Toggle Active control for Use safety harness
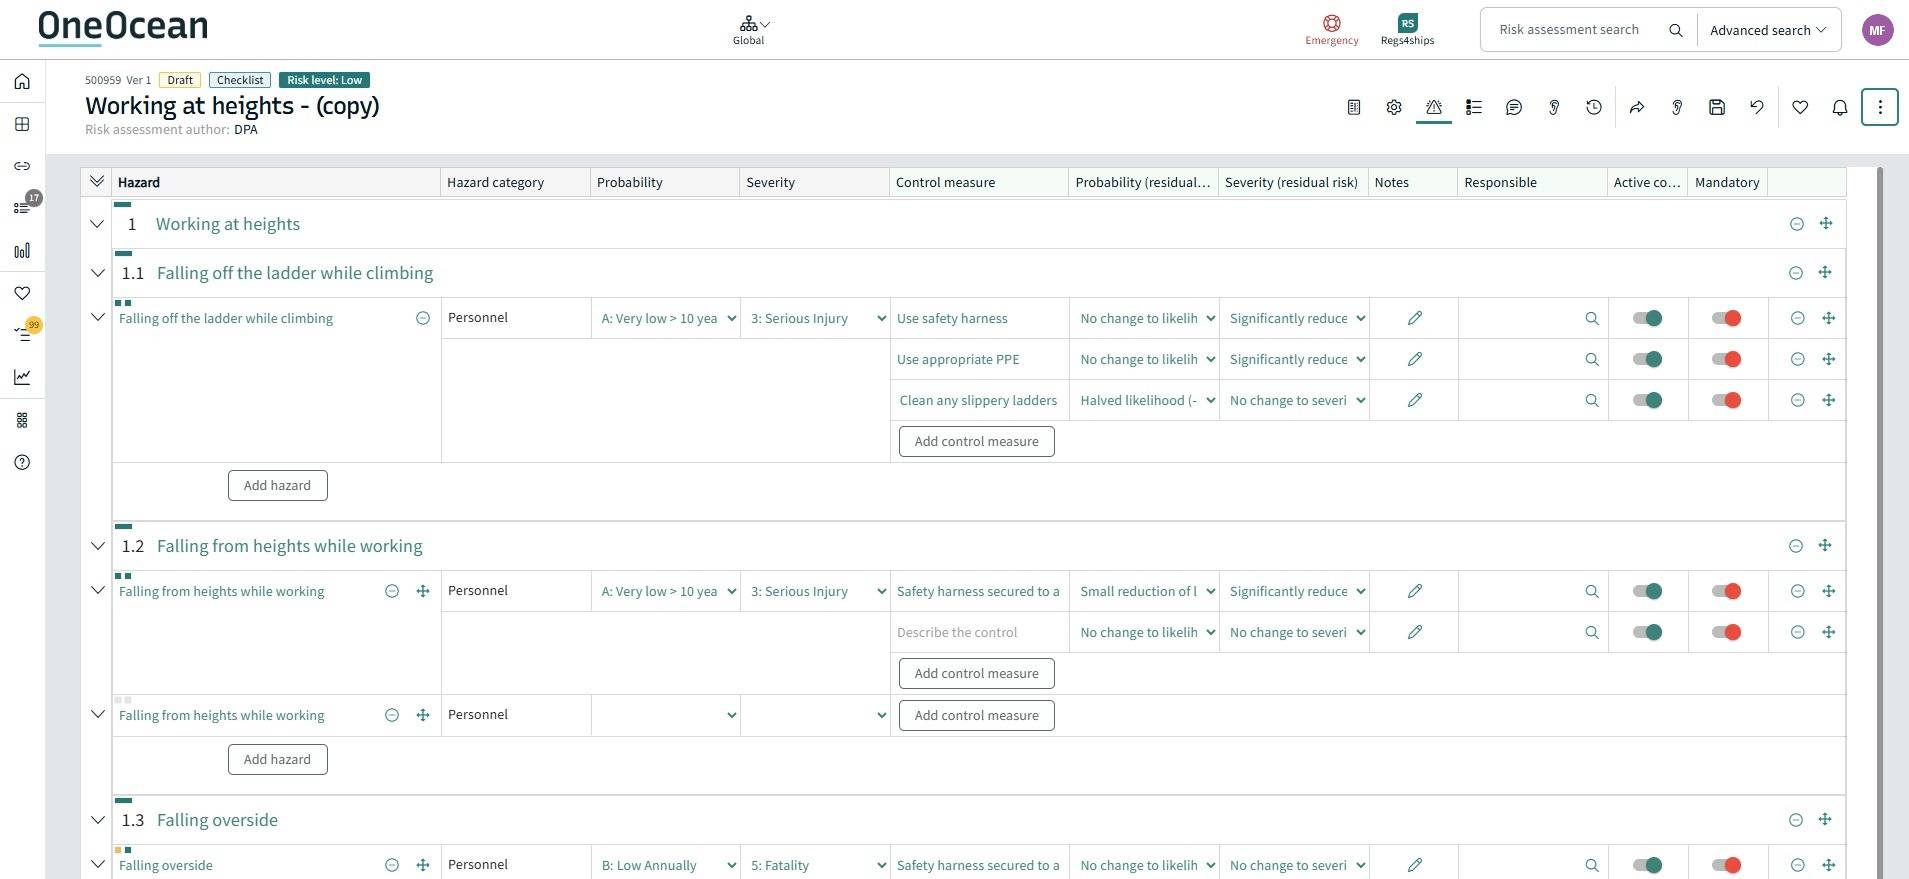Viewport: 1909px width, 879px height. pos(1647,318)
